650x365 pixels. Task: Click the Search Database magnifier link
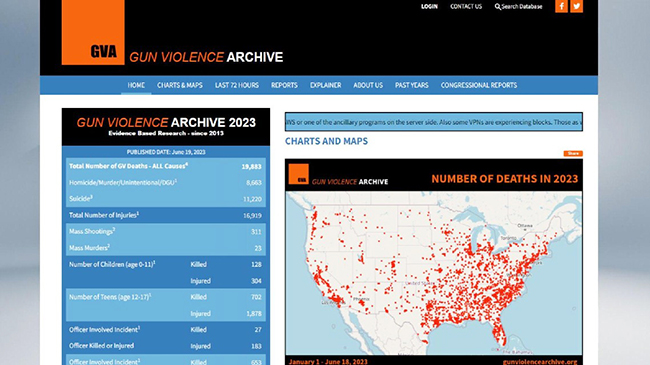tap(518, 7)
